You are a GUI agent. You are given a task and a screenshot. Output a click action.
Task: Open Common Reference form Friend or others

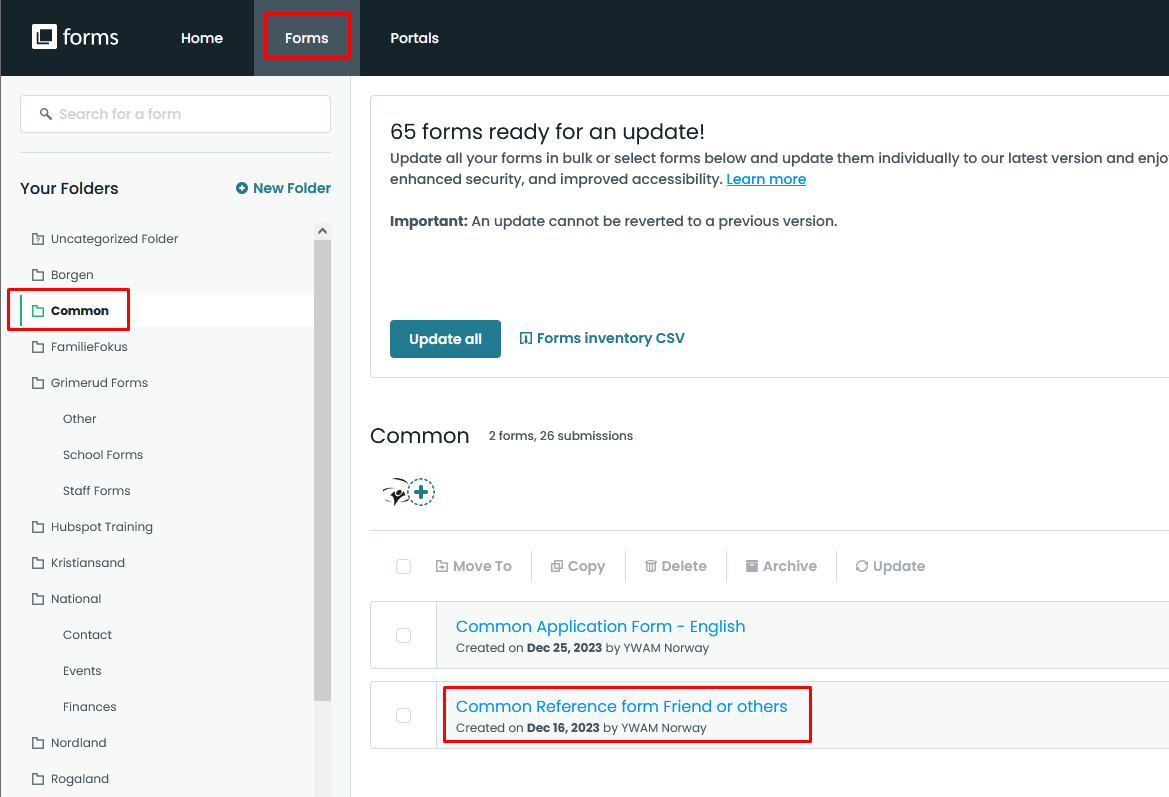click(621, 707)
